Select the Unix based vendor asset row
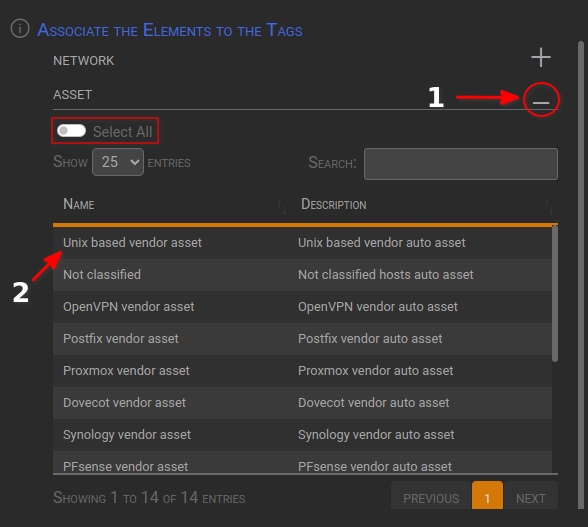The image size is (588, 527). point(302,243)
